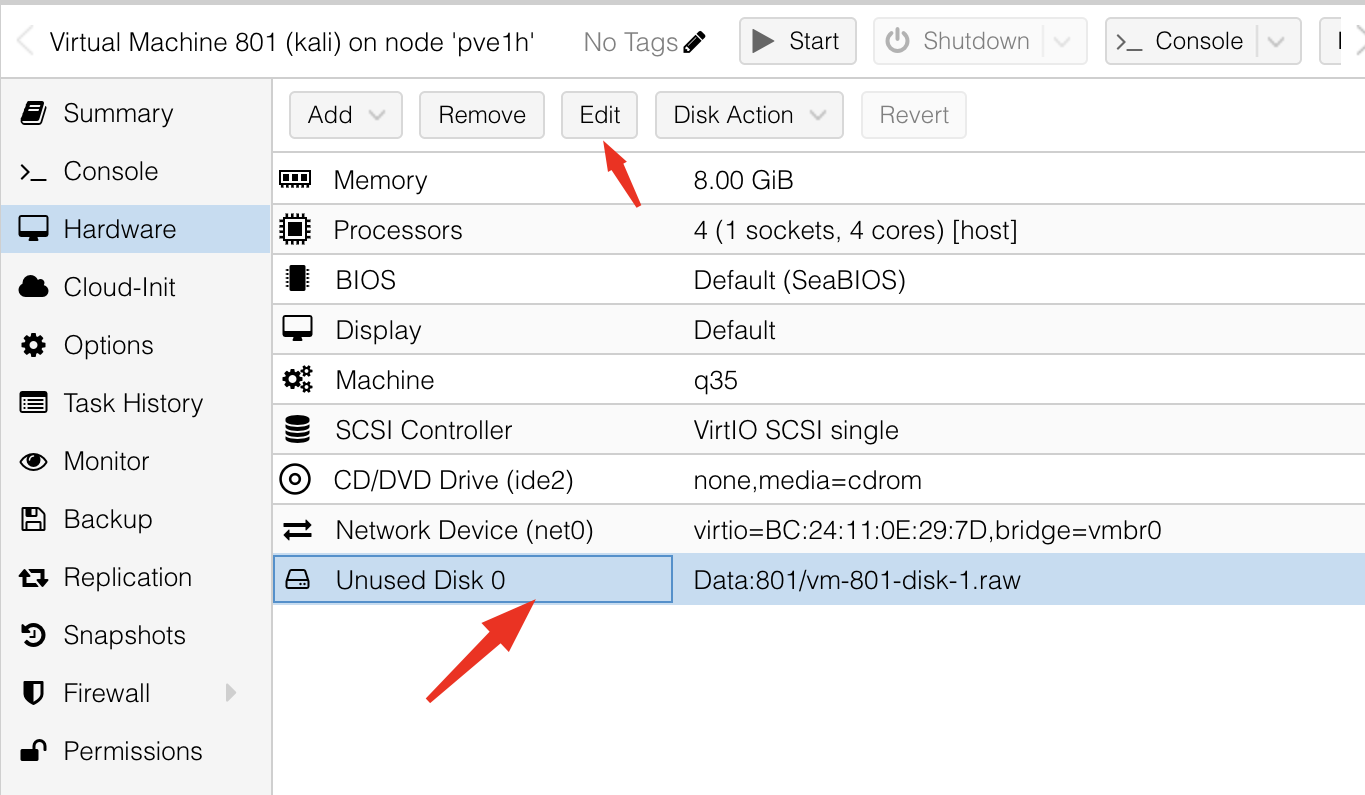1365x795 pixels.
Task: Click the pencil icon to edit tags
Action: tap(694, 42)
